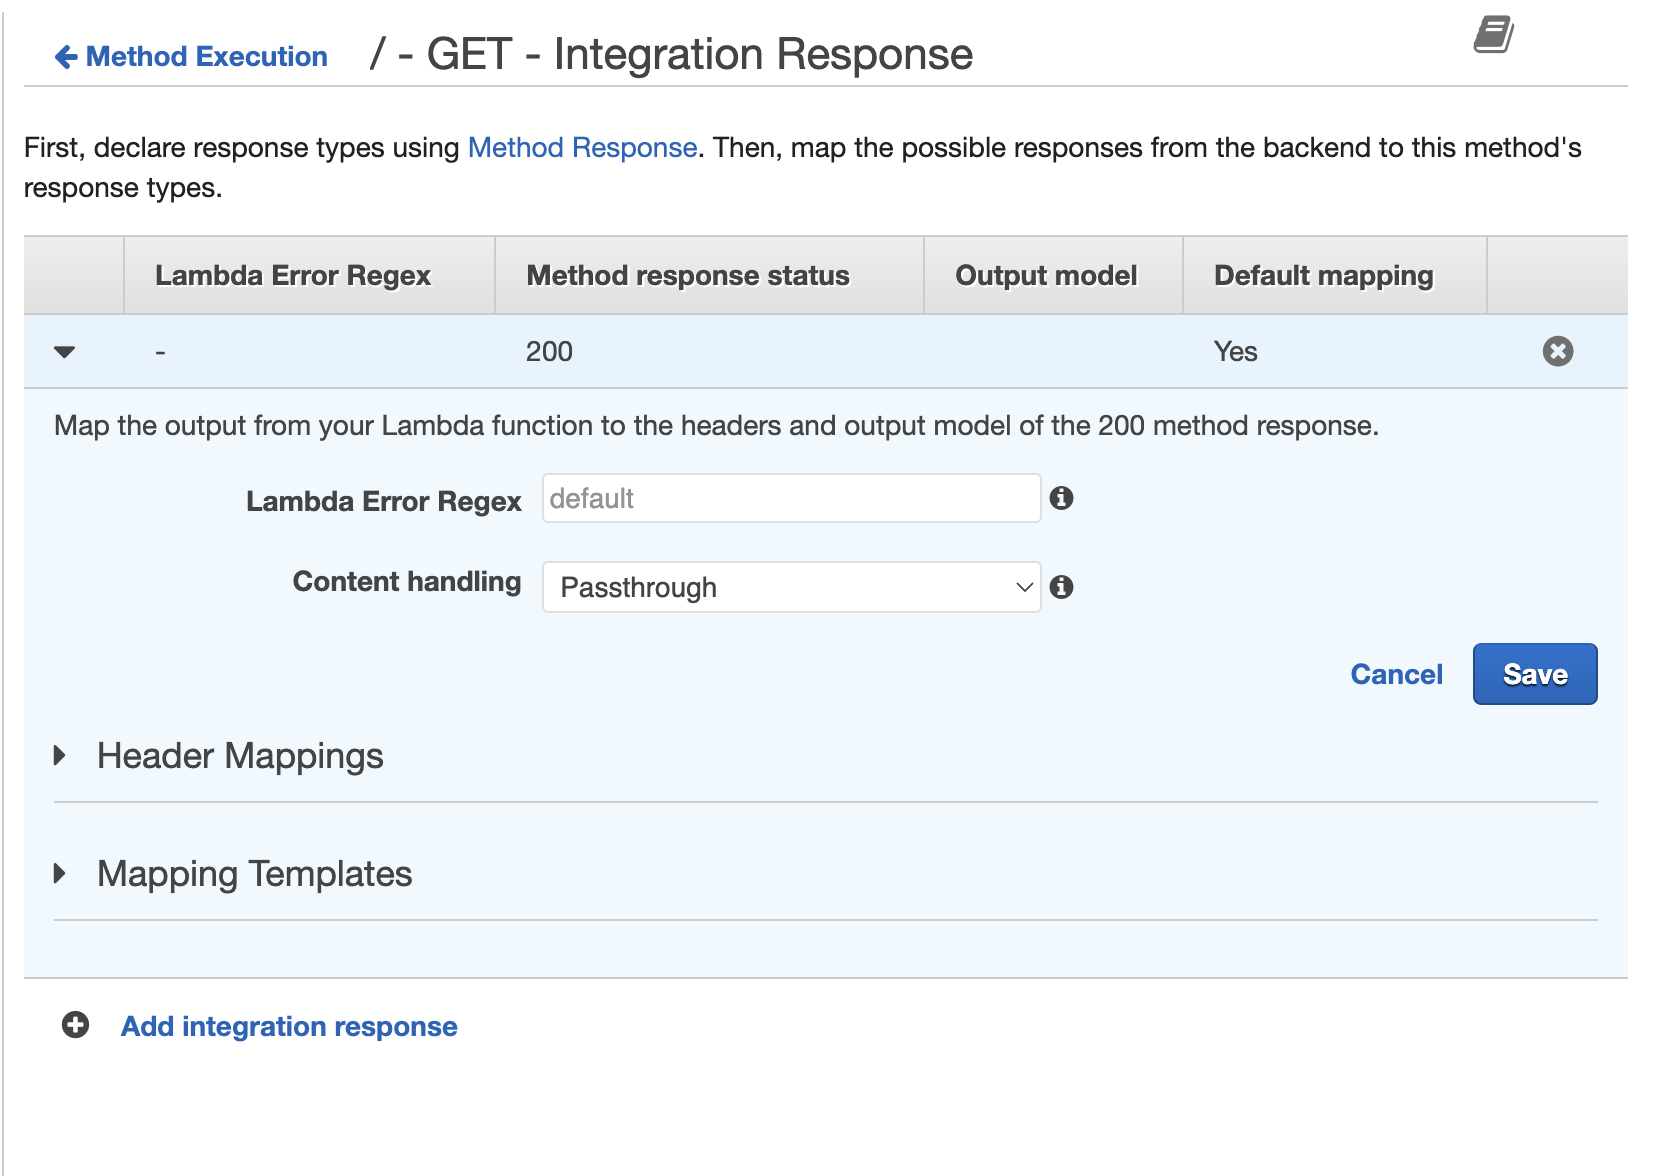Delete the 200 integration response via X icon
Image resolution: width=1674 pixels, height=1176 pixels.
(x=1557, y=351)
